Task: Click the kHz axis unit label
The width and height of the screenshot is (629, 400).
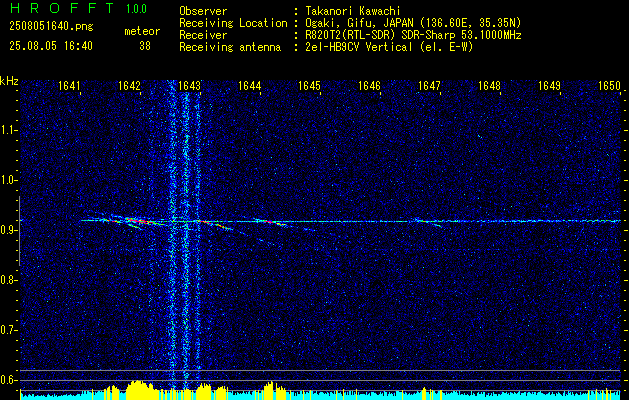Action: pyautogui.click(x=9, y=81)
